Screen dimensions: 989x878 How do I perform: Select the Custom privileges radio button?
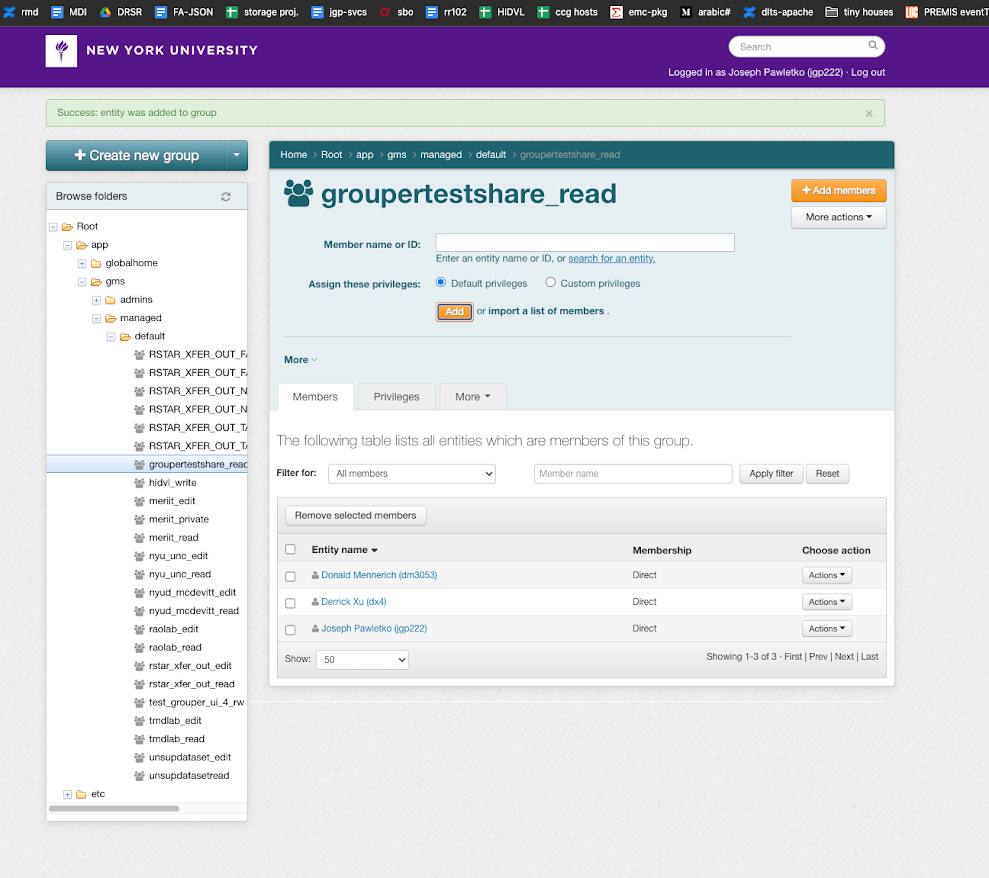tap(550, 283)
